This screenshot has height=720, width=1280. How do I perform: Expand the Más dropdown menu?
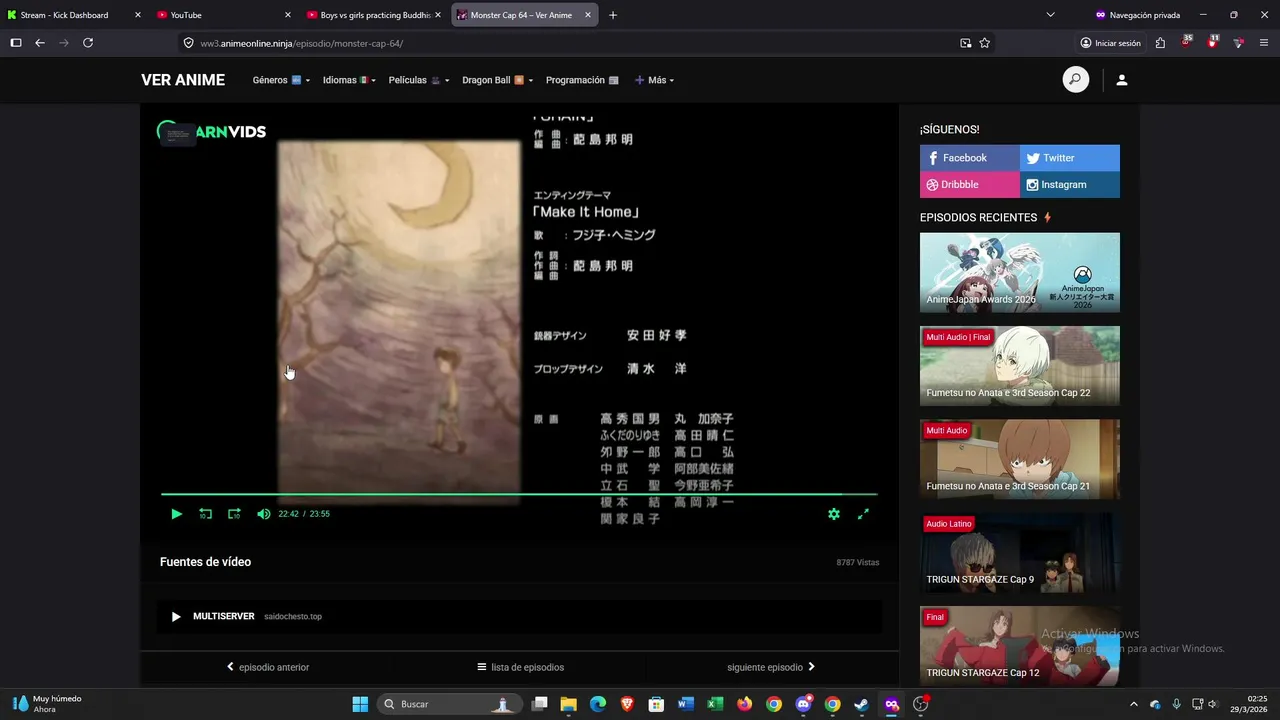[654, 80]
